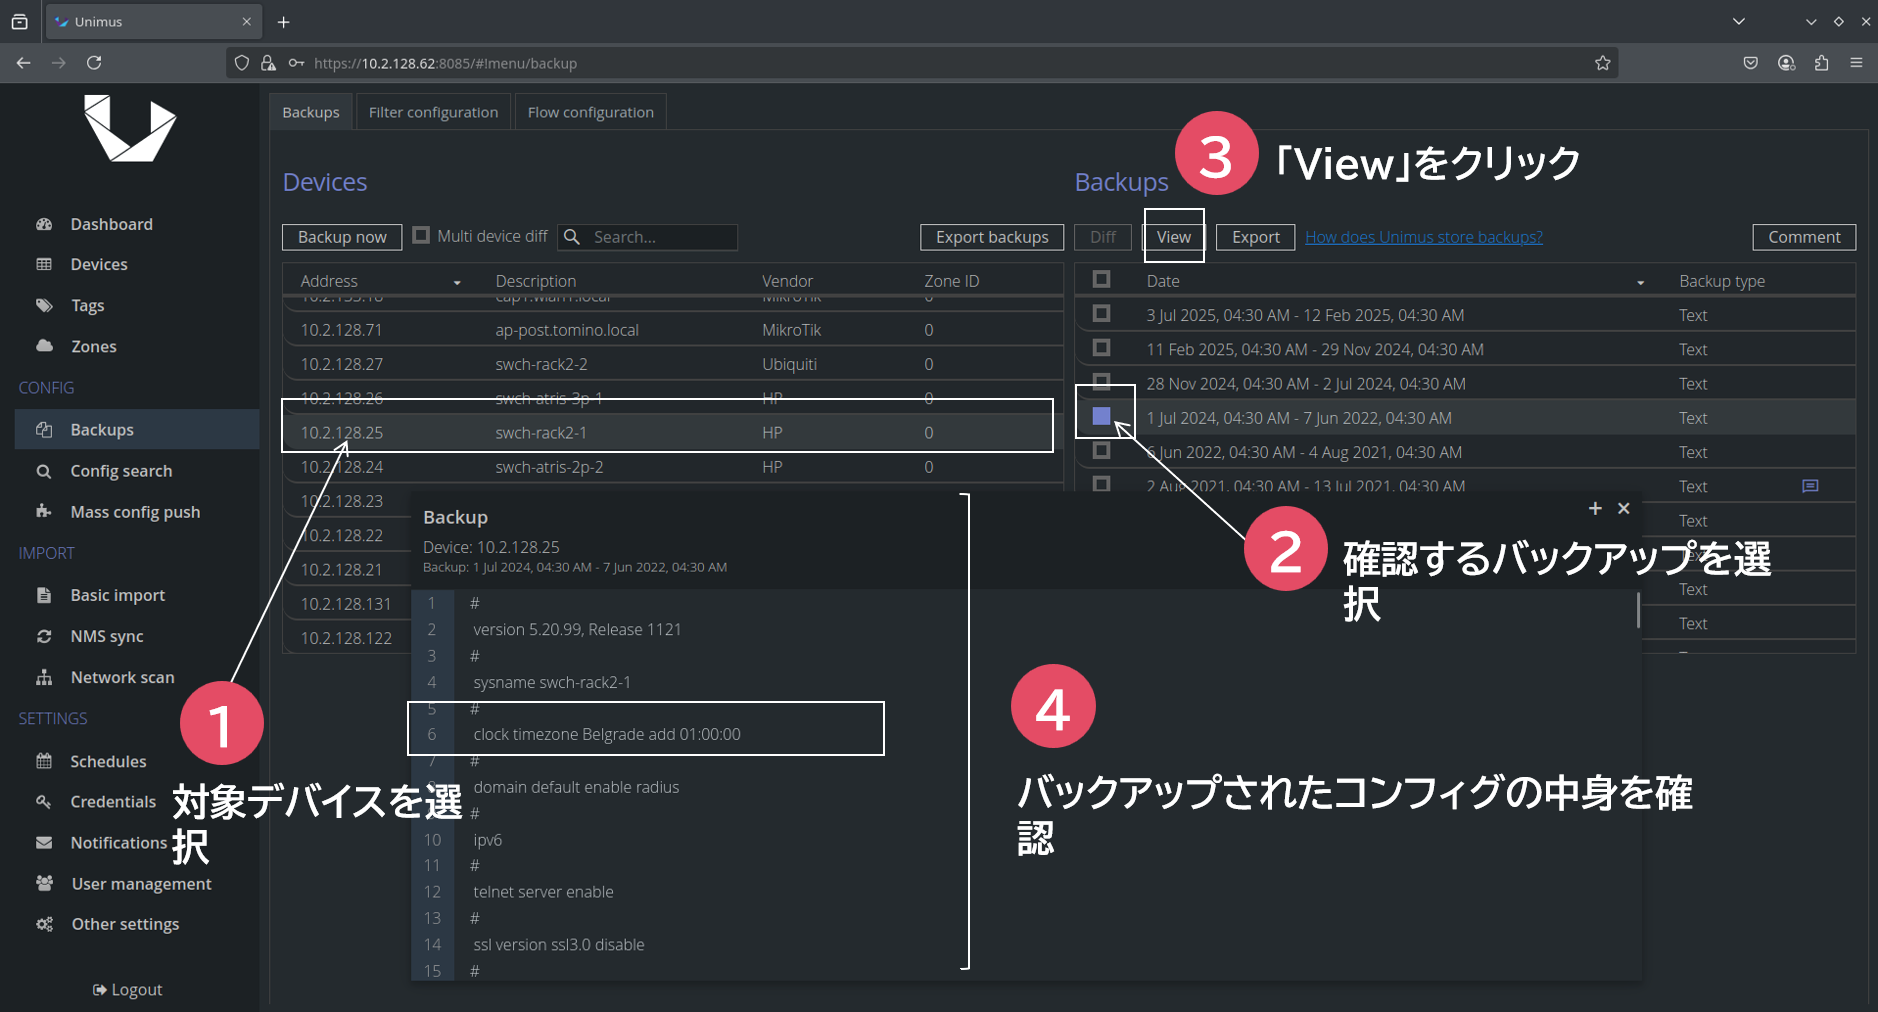
Task: Enable Multi device diff checkbox
Action: click(421, 235)
